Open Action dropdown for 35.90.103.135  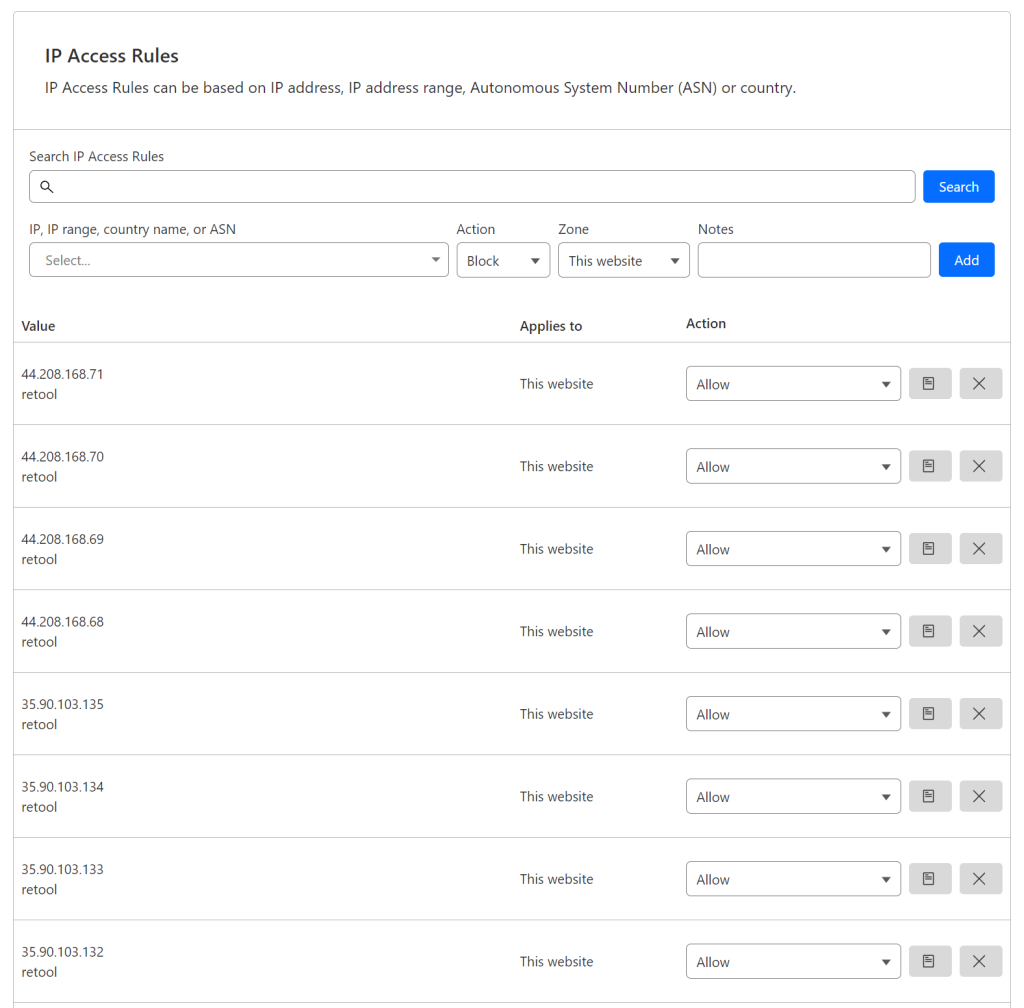point(793,714)
